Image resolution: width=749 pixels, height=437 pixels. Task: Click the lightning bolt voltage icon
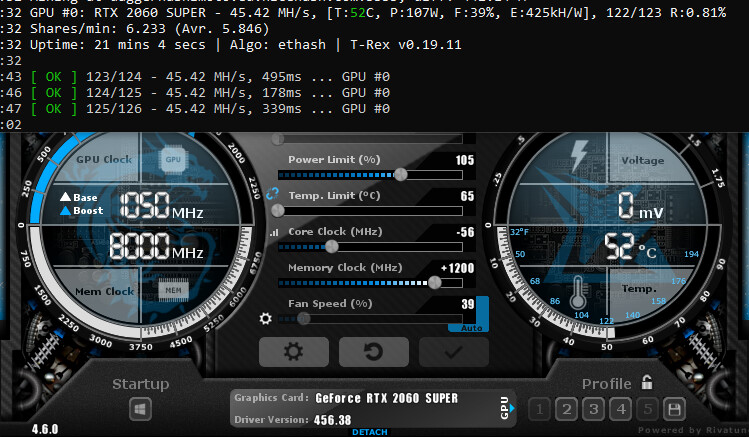point(579,156)
